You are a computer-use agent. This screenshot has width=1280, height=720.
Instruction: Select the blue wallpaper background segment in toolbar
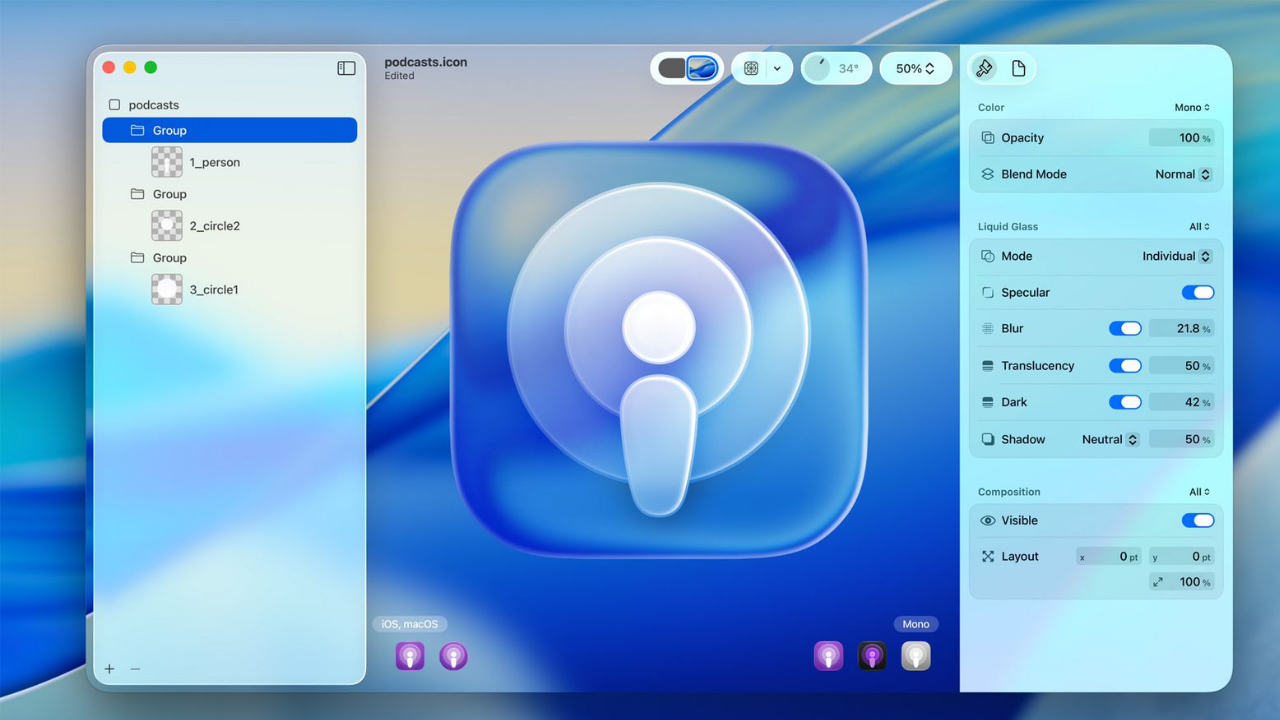702,68
